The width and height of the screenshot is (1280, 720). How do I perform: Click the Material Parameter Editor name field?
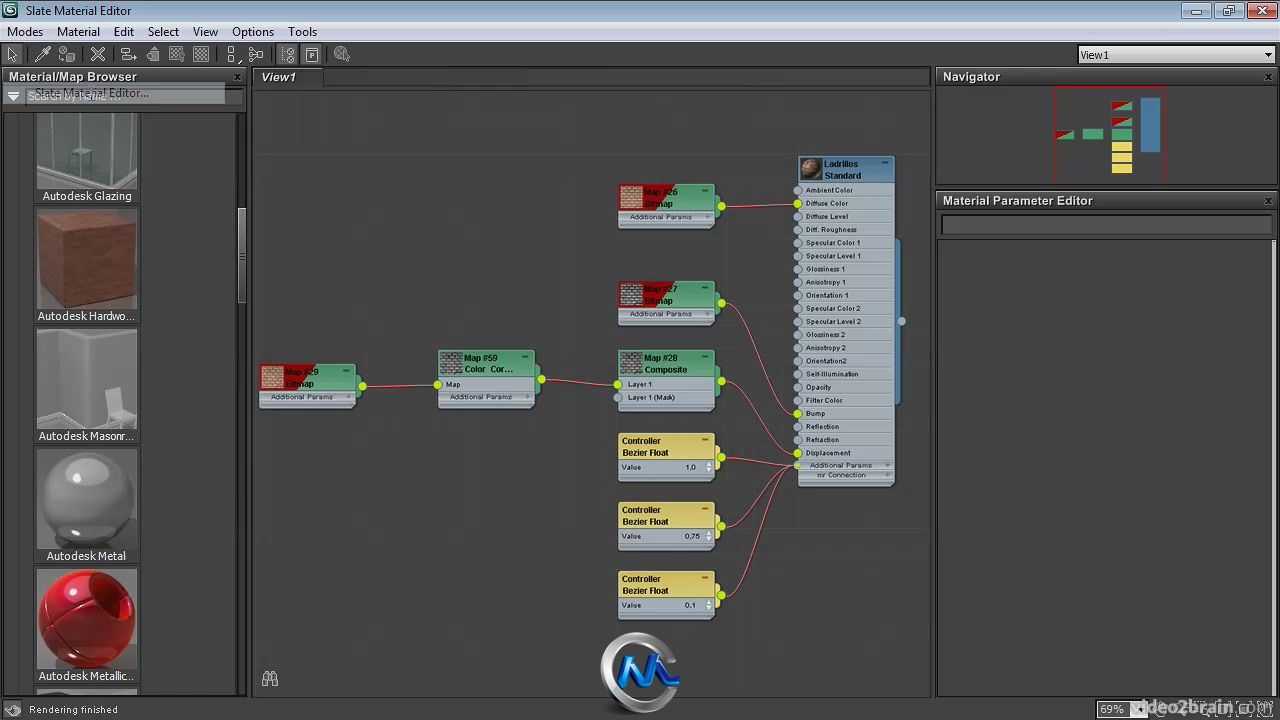tap(1106, 226)
